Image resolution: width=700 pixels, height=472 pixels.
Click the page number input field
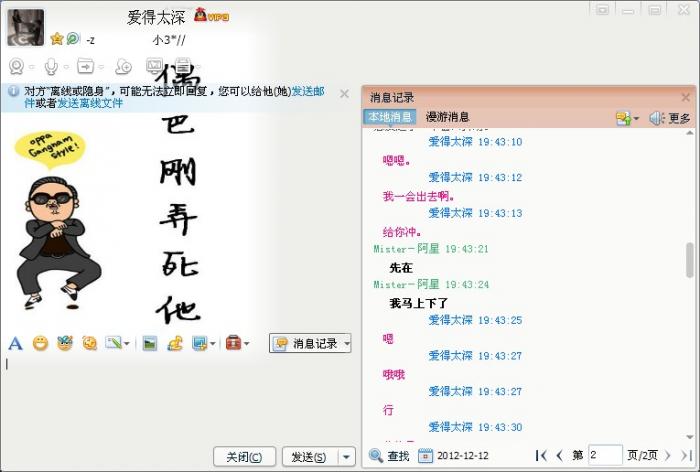point(605,455)
